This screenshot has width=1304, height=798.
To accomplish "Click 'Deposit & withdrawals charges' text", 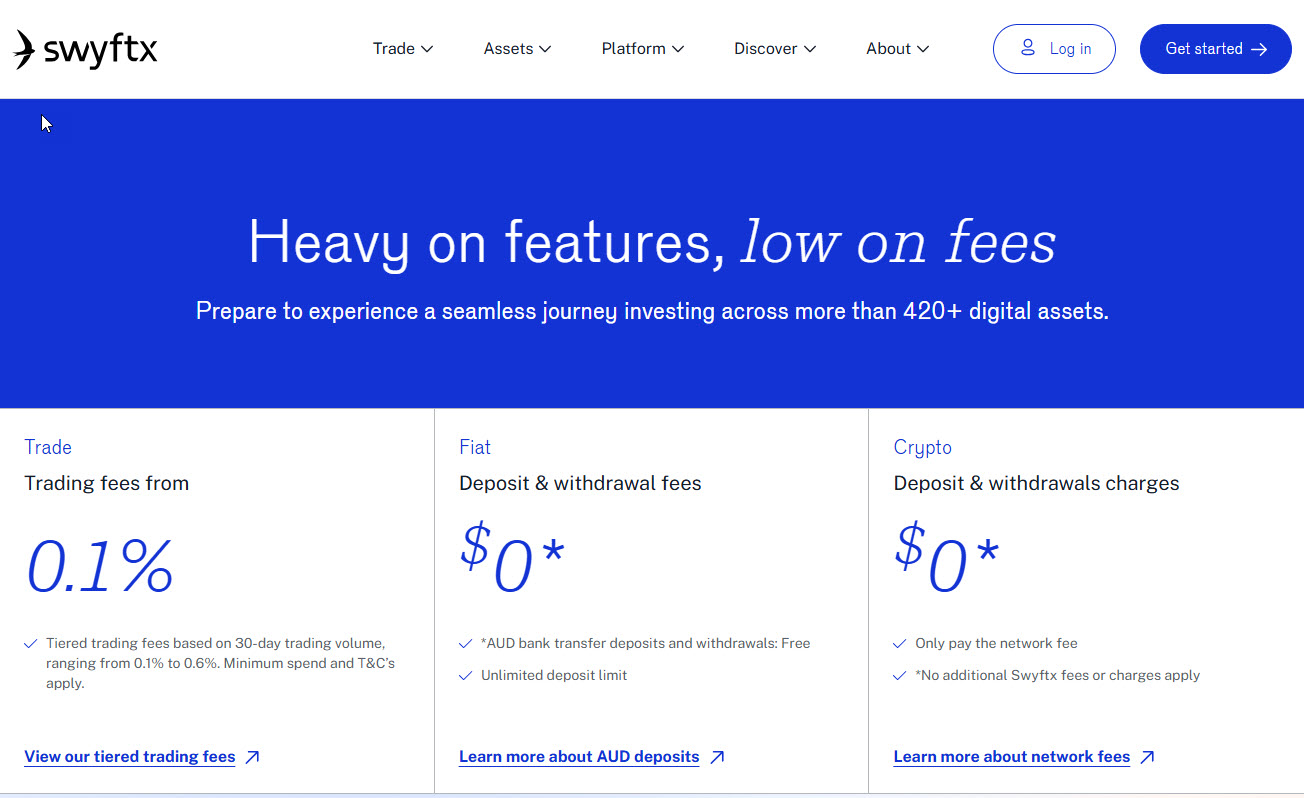I will [x=1037, y=484].
